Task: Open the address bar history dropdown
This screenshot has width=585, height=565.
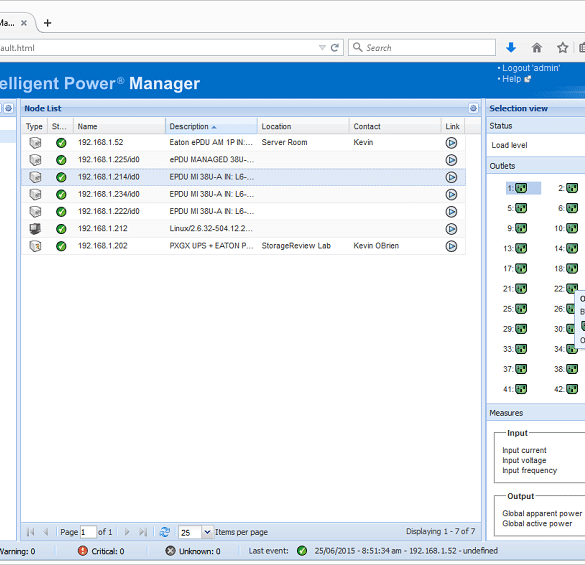Action: (x=322, y=47)
